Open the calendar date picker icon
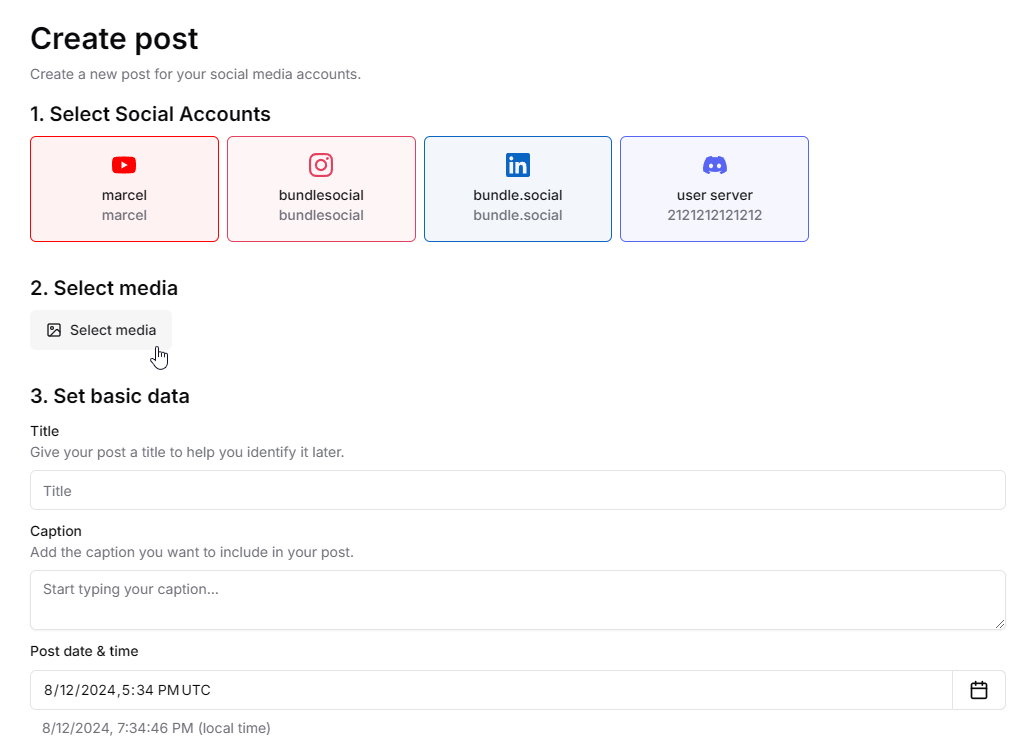Viewport: 1028px width, 745px height. 978,690
